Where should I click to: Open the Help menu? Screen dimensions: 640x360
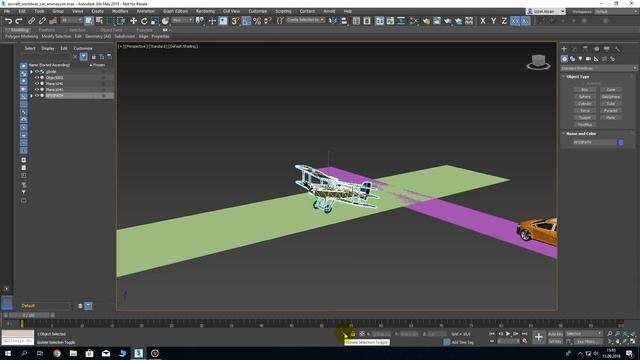pyautogui.click(x=348, y=11)
